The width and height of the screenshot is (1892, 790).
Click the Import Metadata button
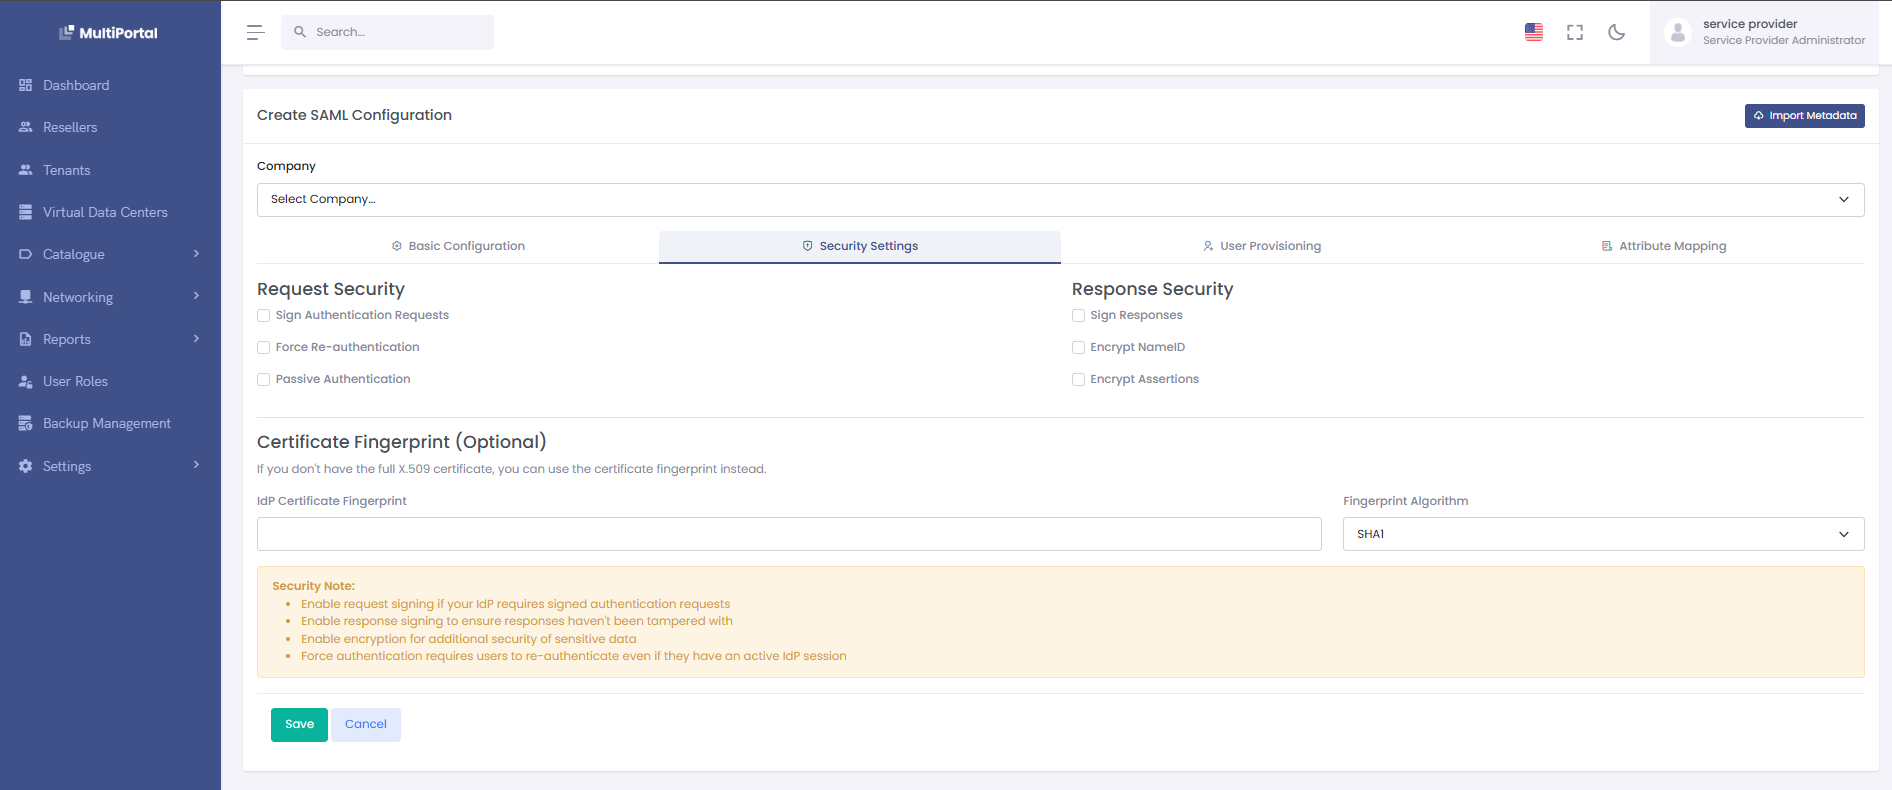pyautogui.click(x=1805, y=116)
